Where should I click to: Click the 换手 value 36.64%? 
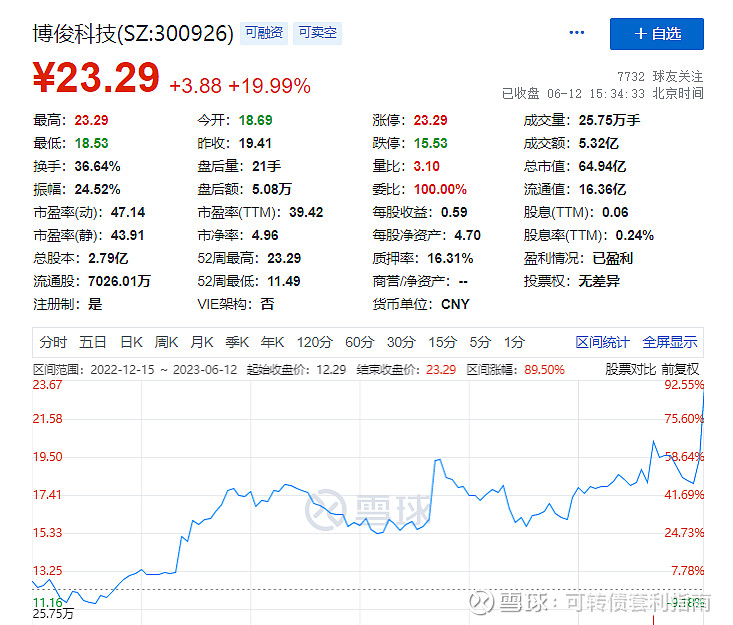[x=97, y=166]
